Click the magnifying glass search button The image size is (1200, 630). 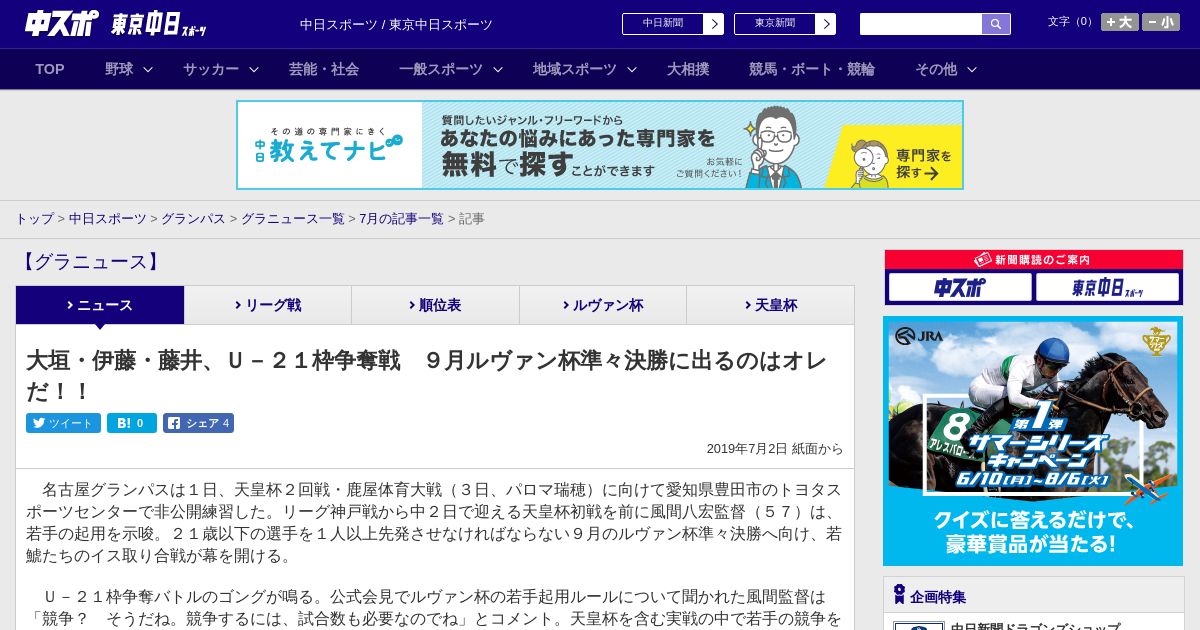pyautogui.click(x=996, y=24)
